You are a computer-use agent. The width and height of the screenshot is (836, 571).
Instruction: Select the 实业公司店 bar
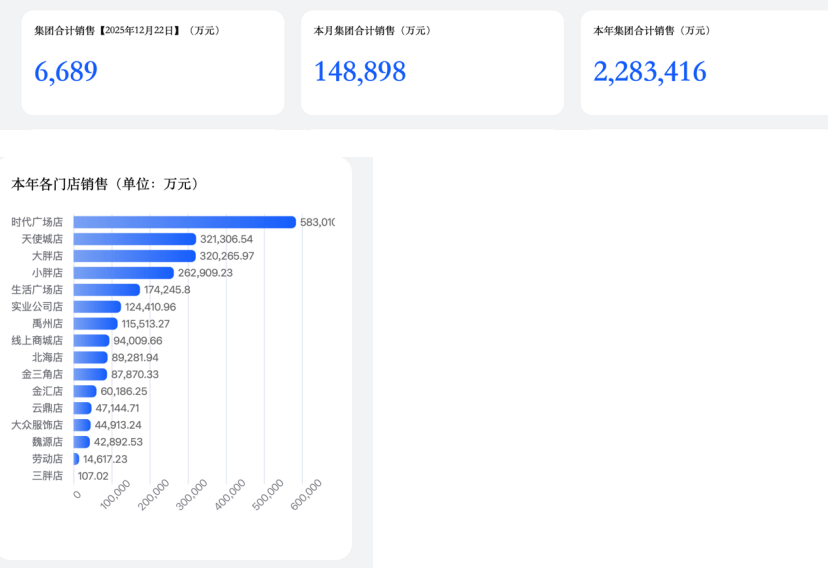pos(97,309)
